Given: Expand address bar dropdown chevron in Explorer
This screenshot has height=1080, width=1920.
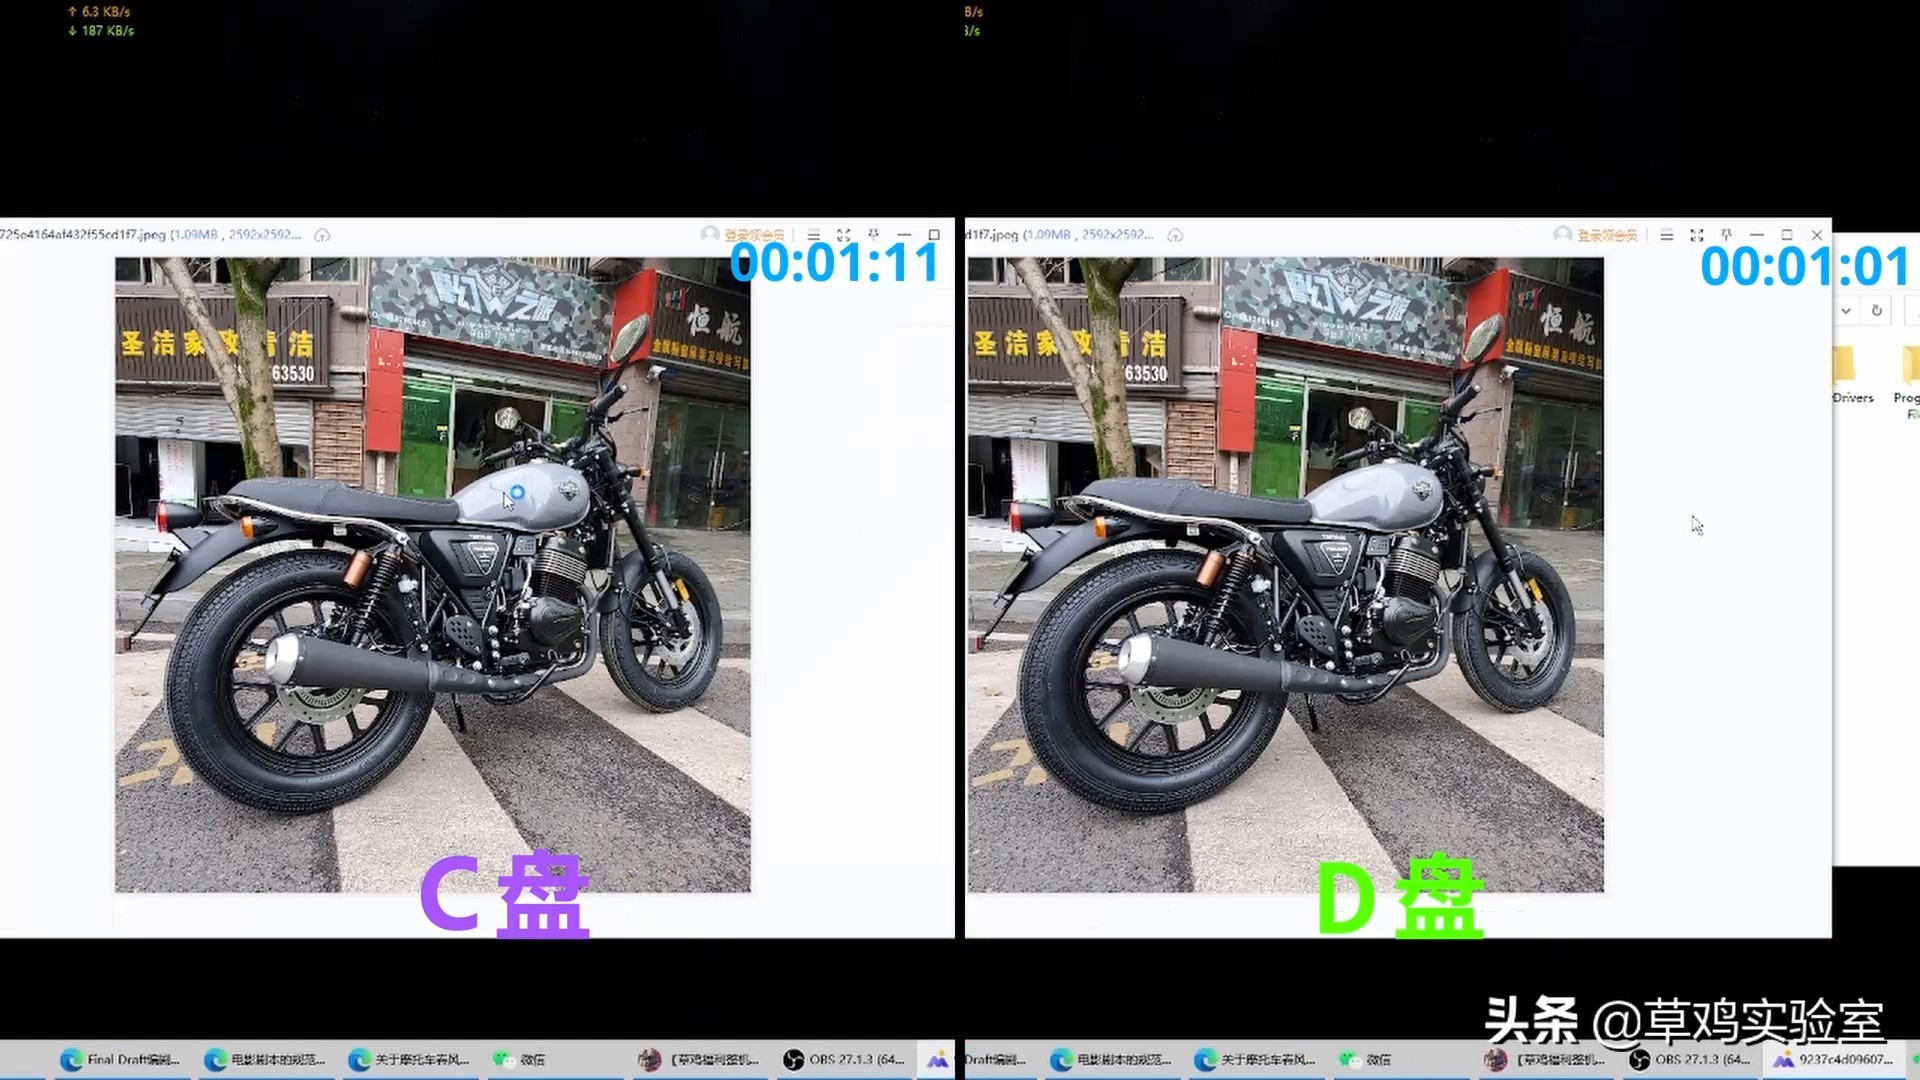Looking at the screenshot, I should (x=1846, y=311).
